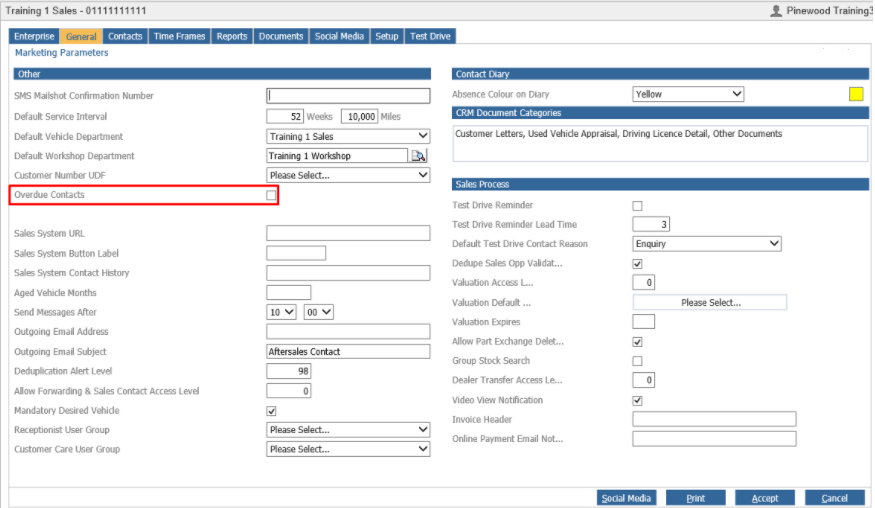This screenshot has height=508, width=875.
Task: Open the Send Messages After hour dropdown
Action: [x=281, y=313]
